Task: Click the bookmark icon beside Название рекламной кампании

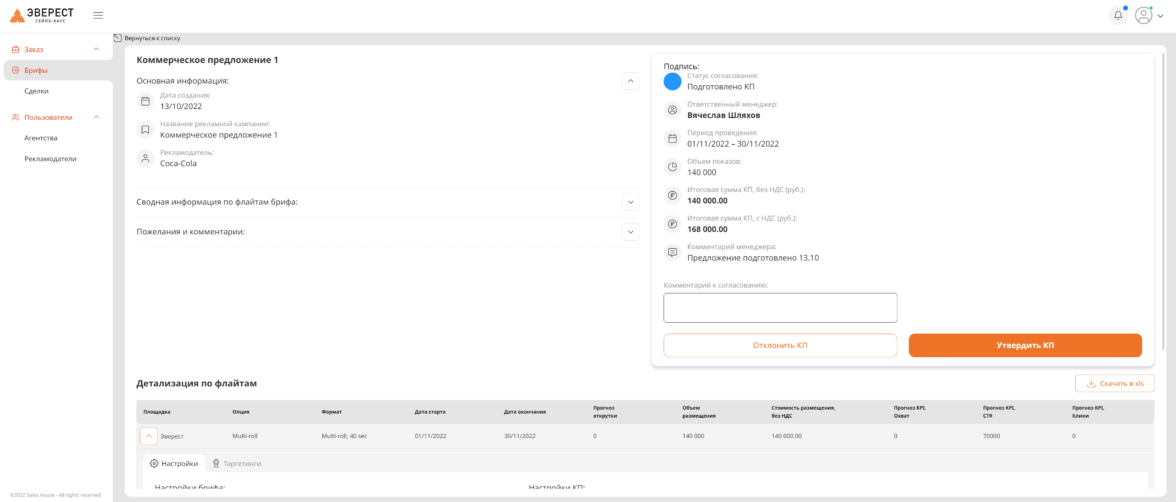Action: pyautogui.click(x=145, y=130)
